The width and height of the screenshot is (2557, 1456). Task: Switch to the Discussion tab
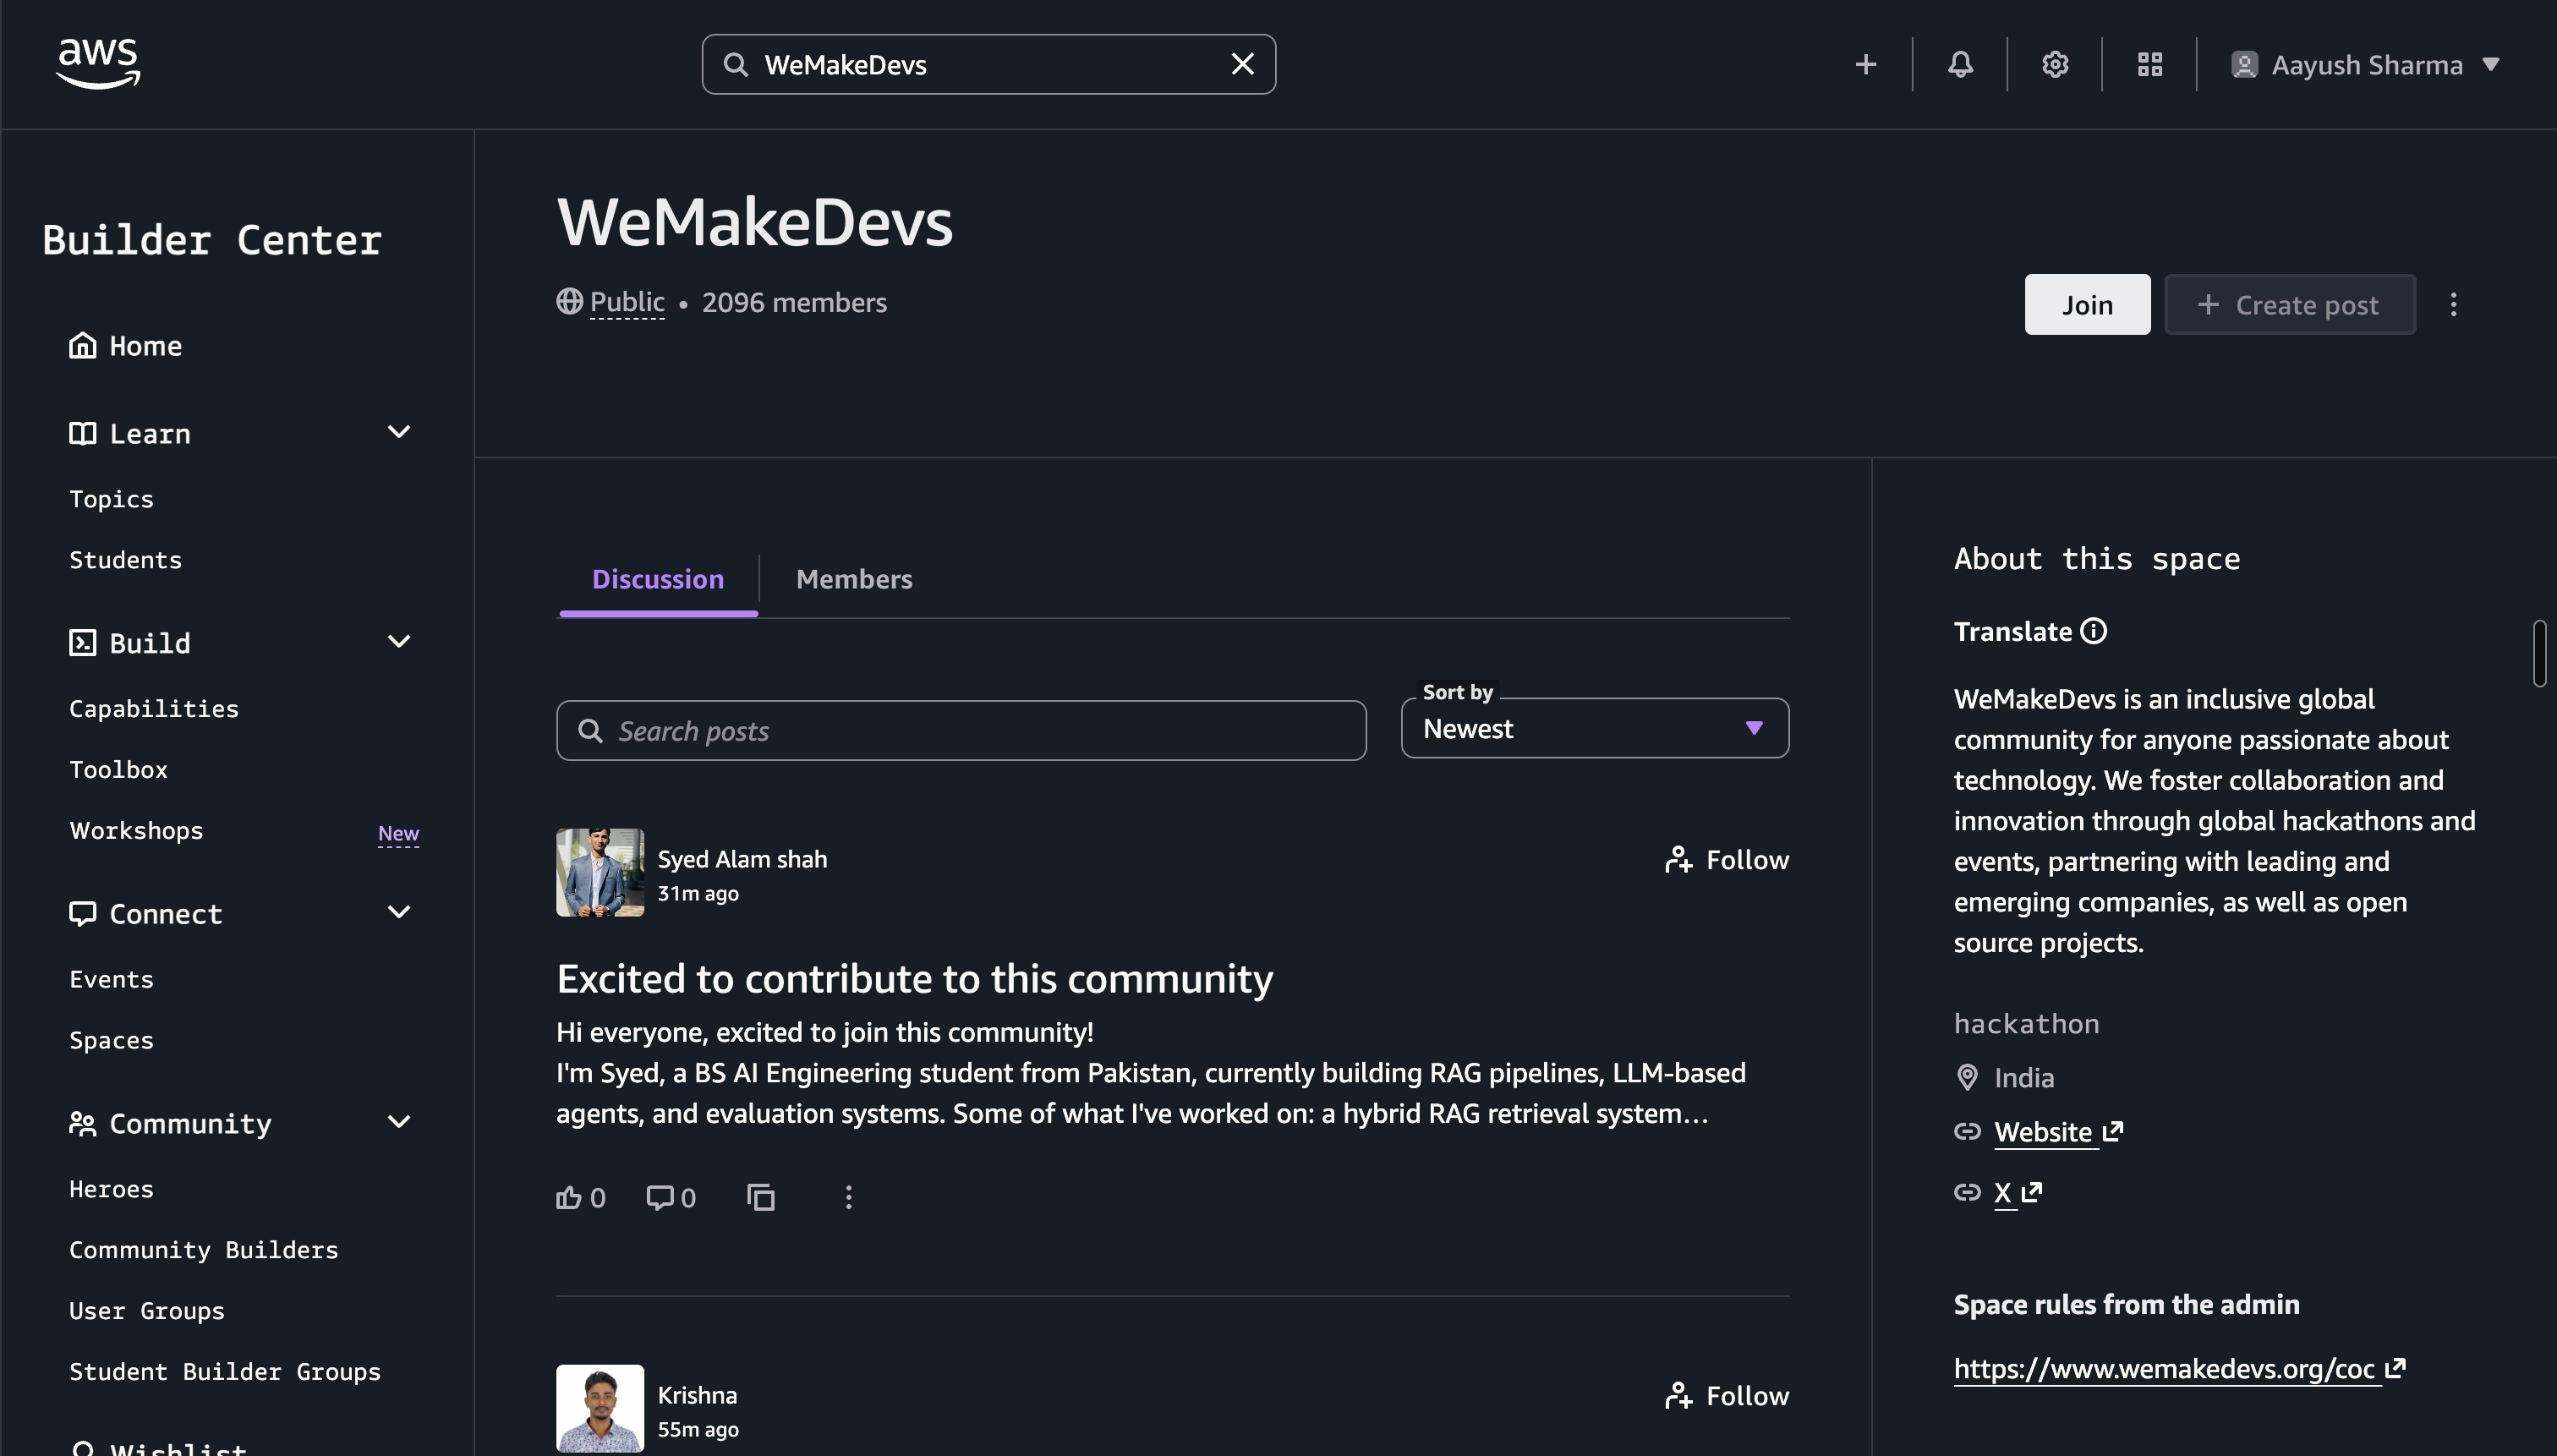pos(658,579)
